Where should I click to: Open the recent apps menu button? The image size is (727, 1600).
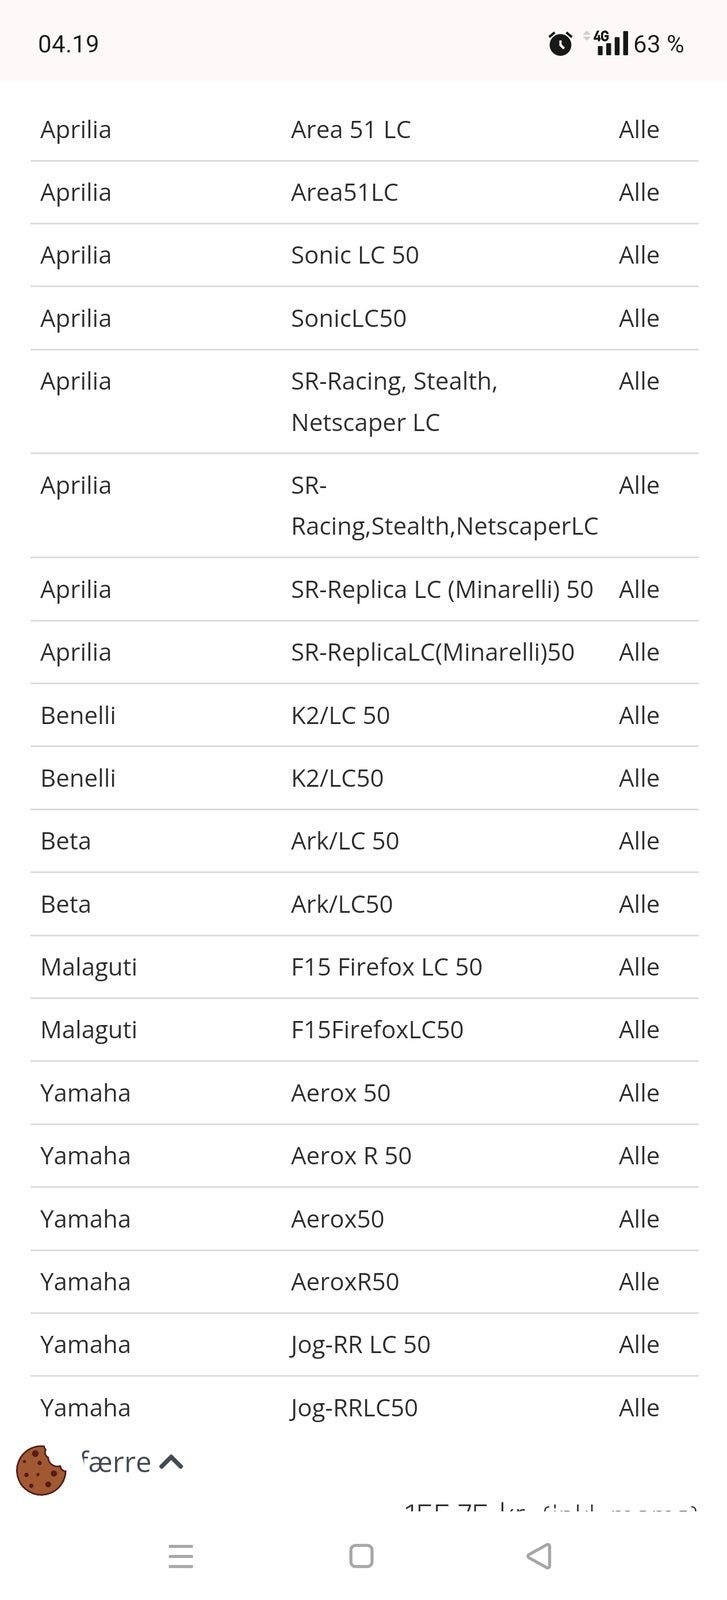pos(181,1556)
